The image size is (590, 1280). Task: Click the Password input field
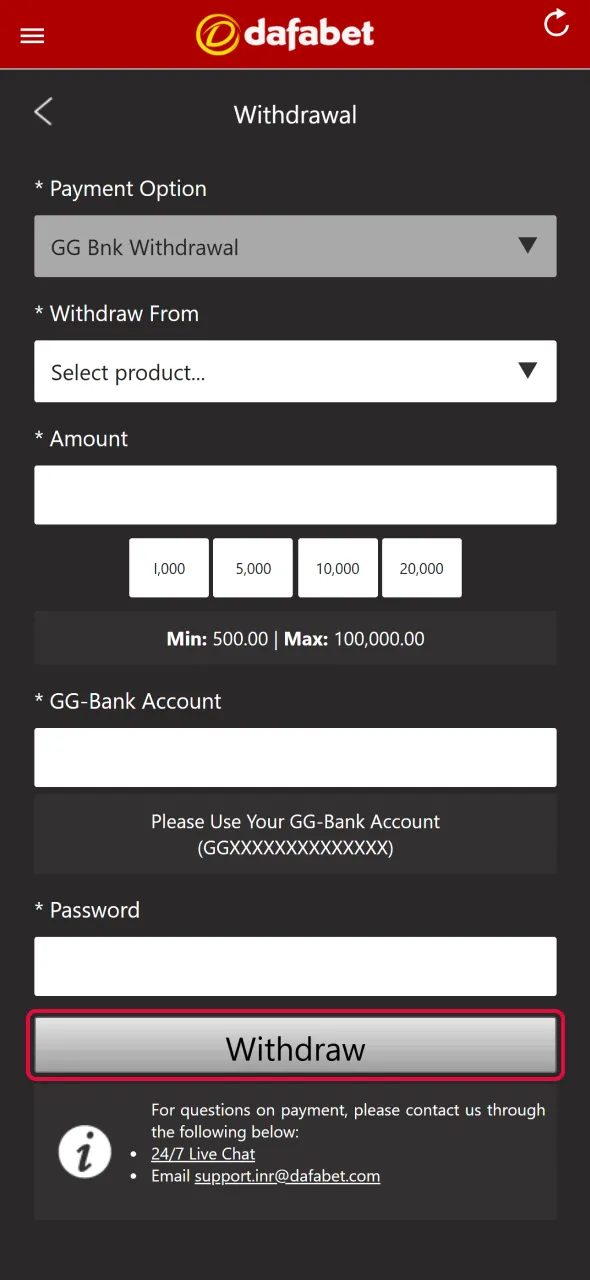(295, 966)
